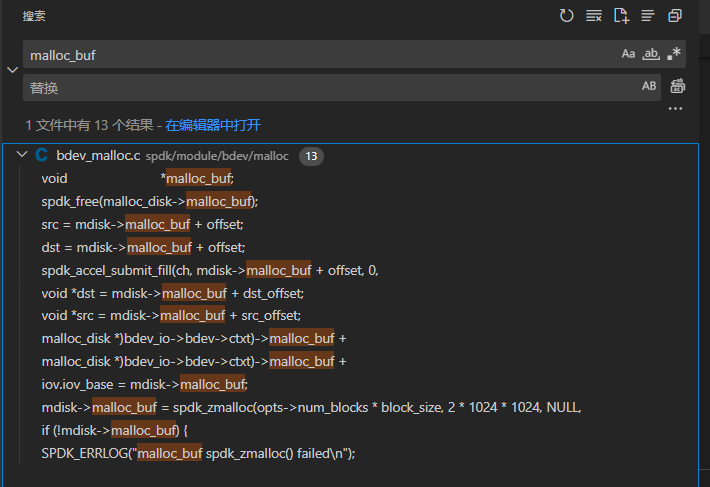The width and height of the screenshot is (710, 487).
Task: Toggle Use Regular Expression (.*) option
Action: (x=674, y=54)
